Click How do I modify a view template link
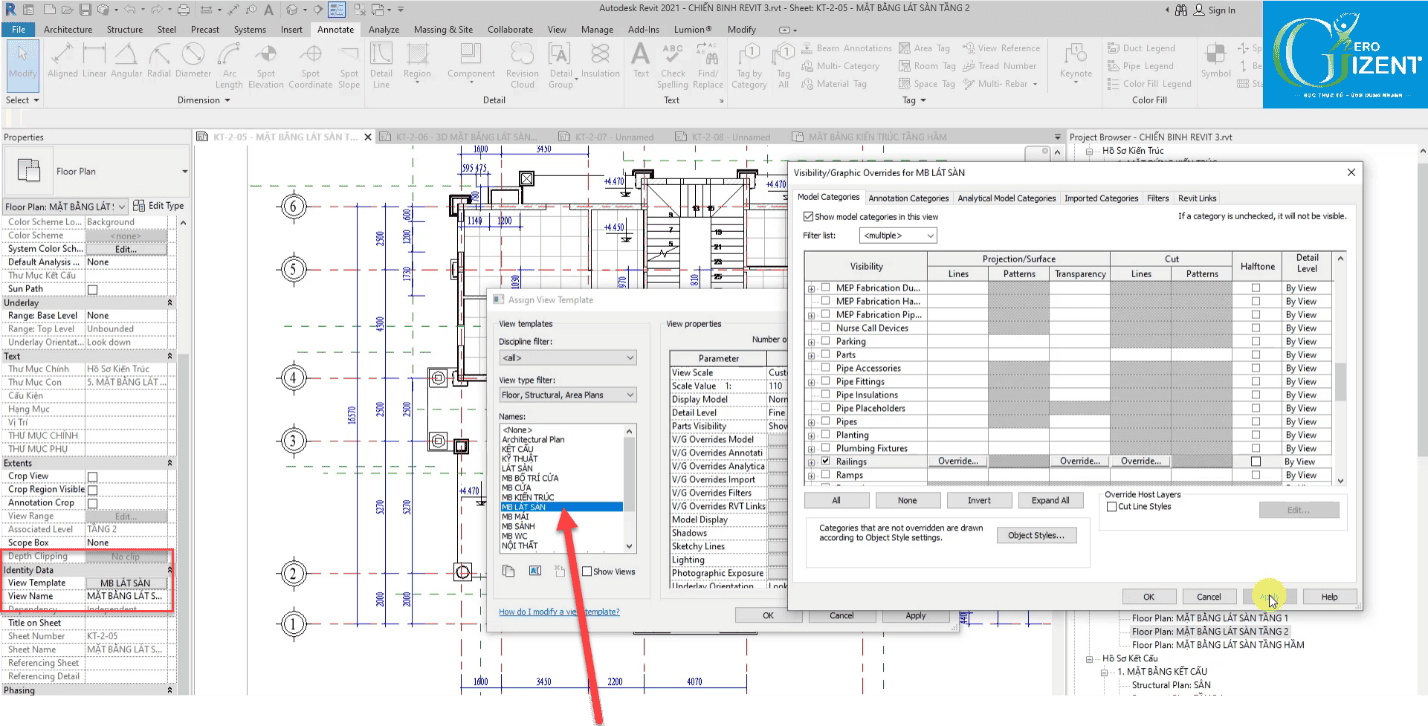Screen dimensions: 1428x726 point(559,612)
